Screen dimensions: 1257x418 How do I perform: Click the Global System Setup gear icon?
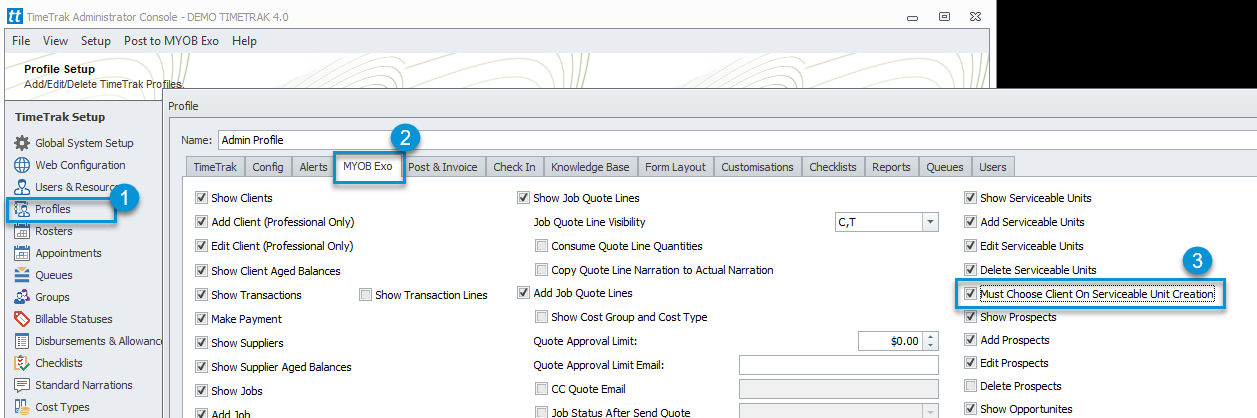[x=22, y=143]
